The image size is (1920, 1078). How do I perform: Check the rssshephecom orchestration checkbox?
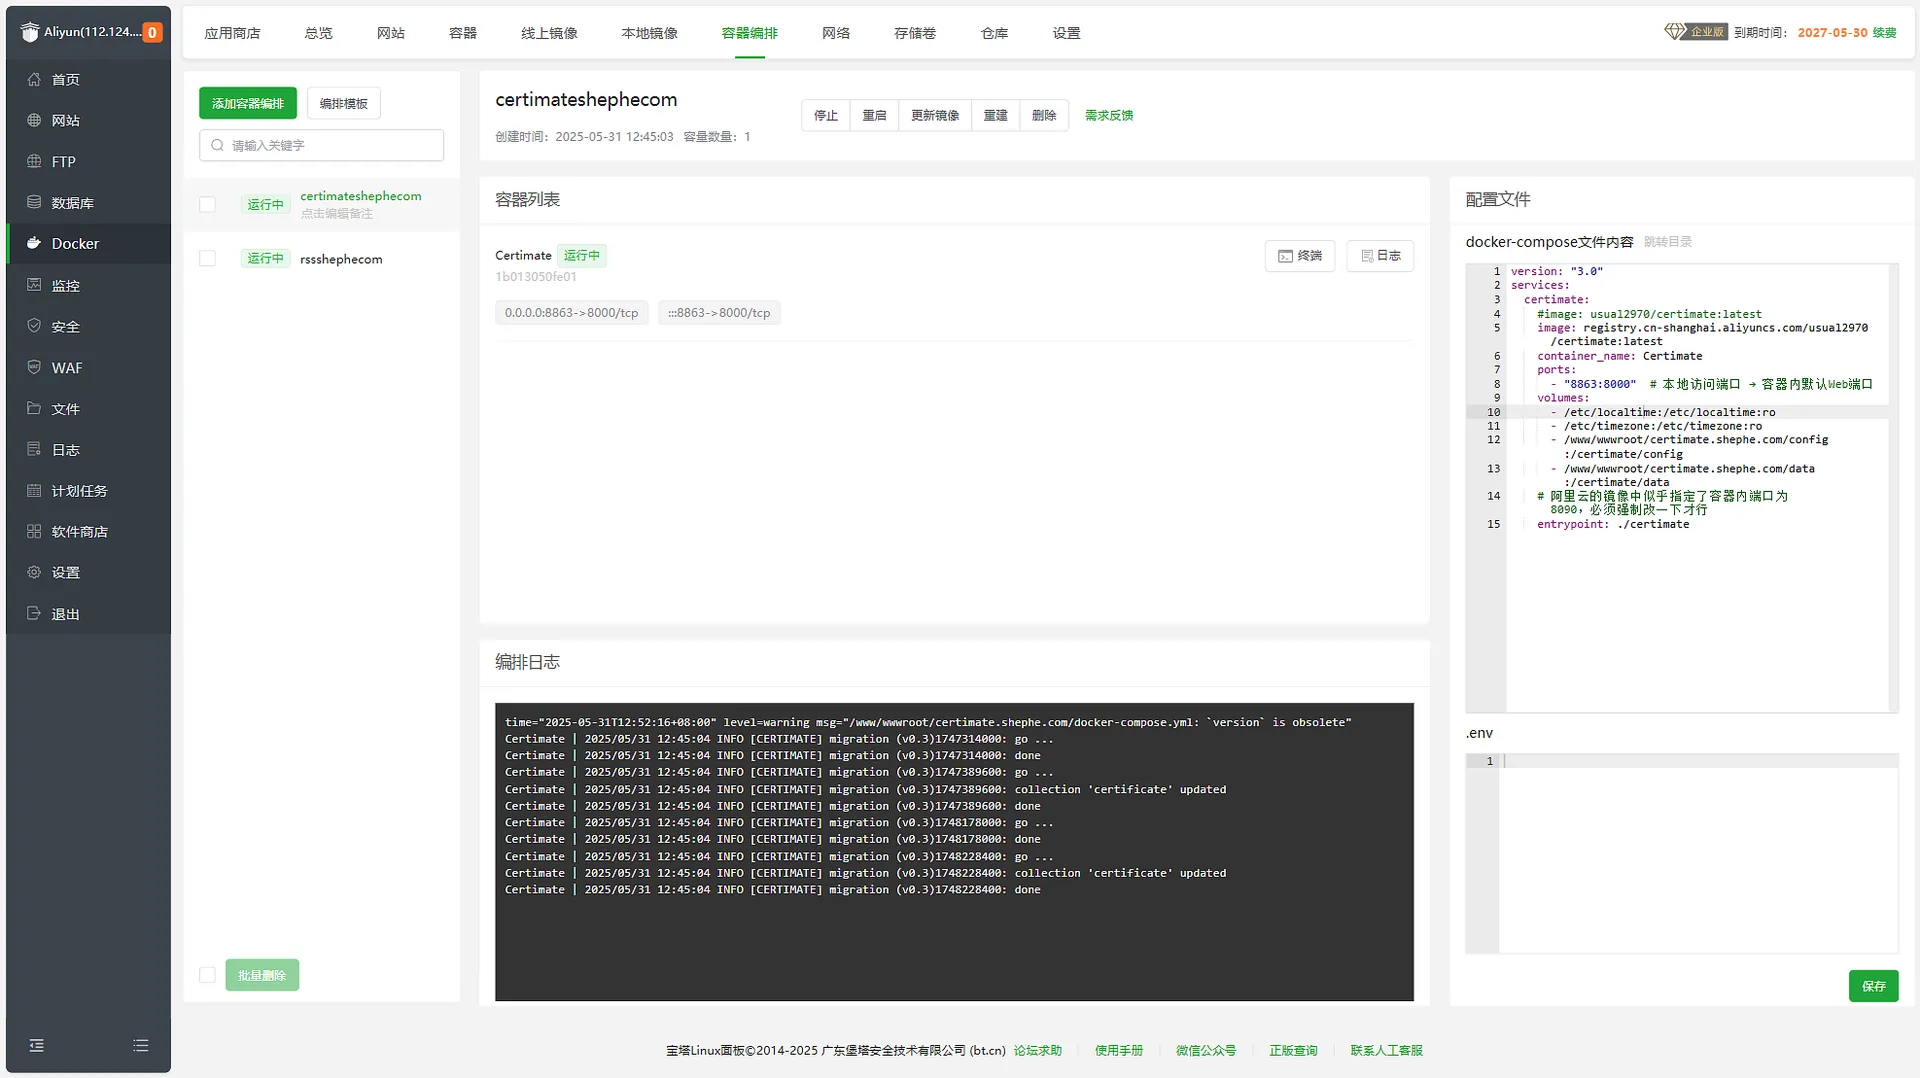click(207, 258)
